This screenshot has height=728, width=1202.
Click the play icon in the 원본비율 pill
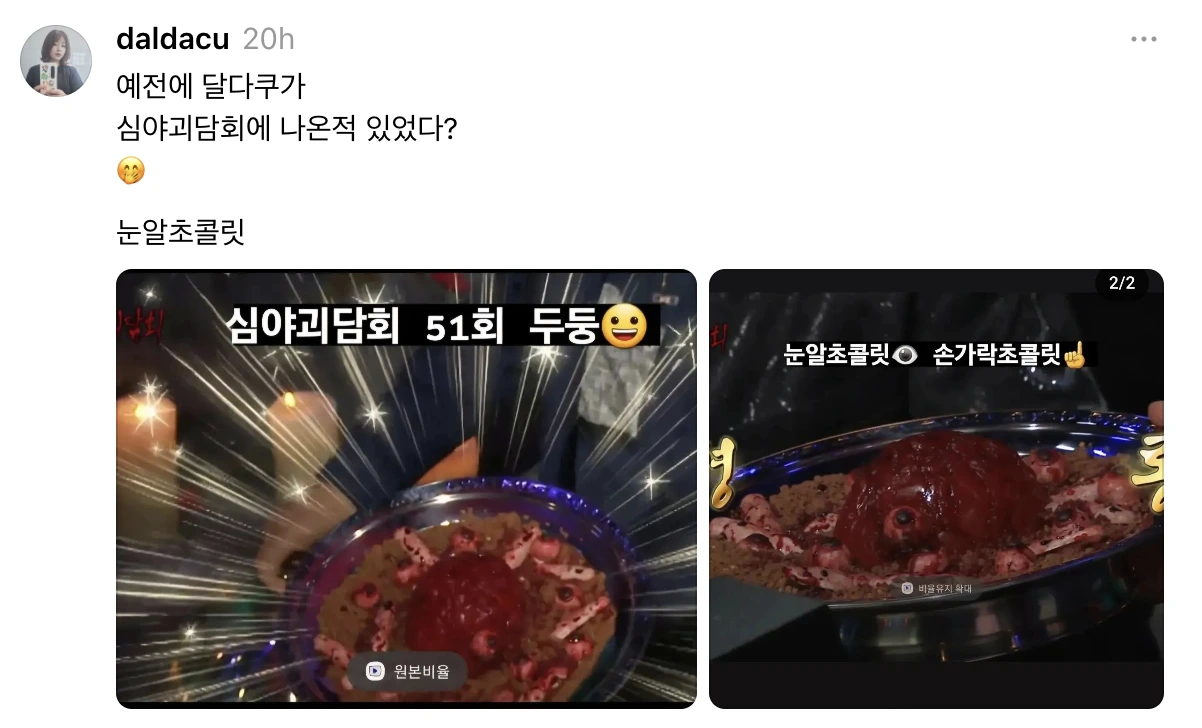tap(376, 671)
